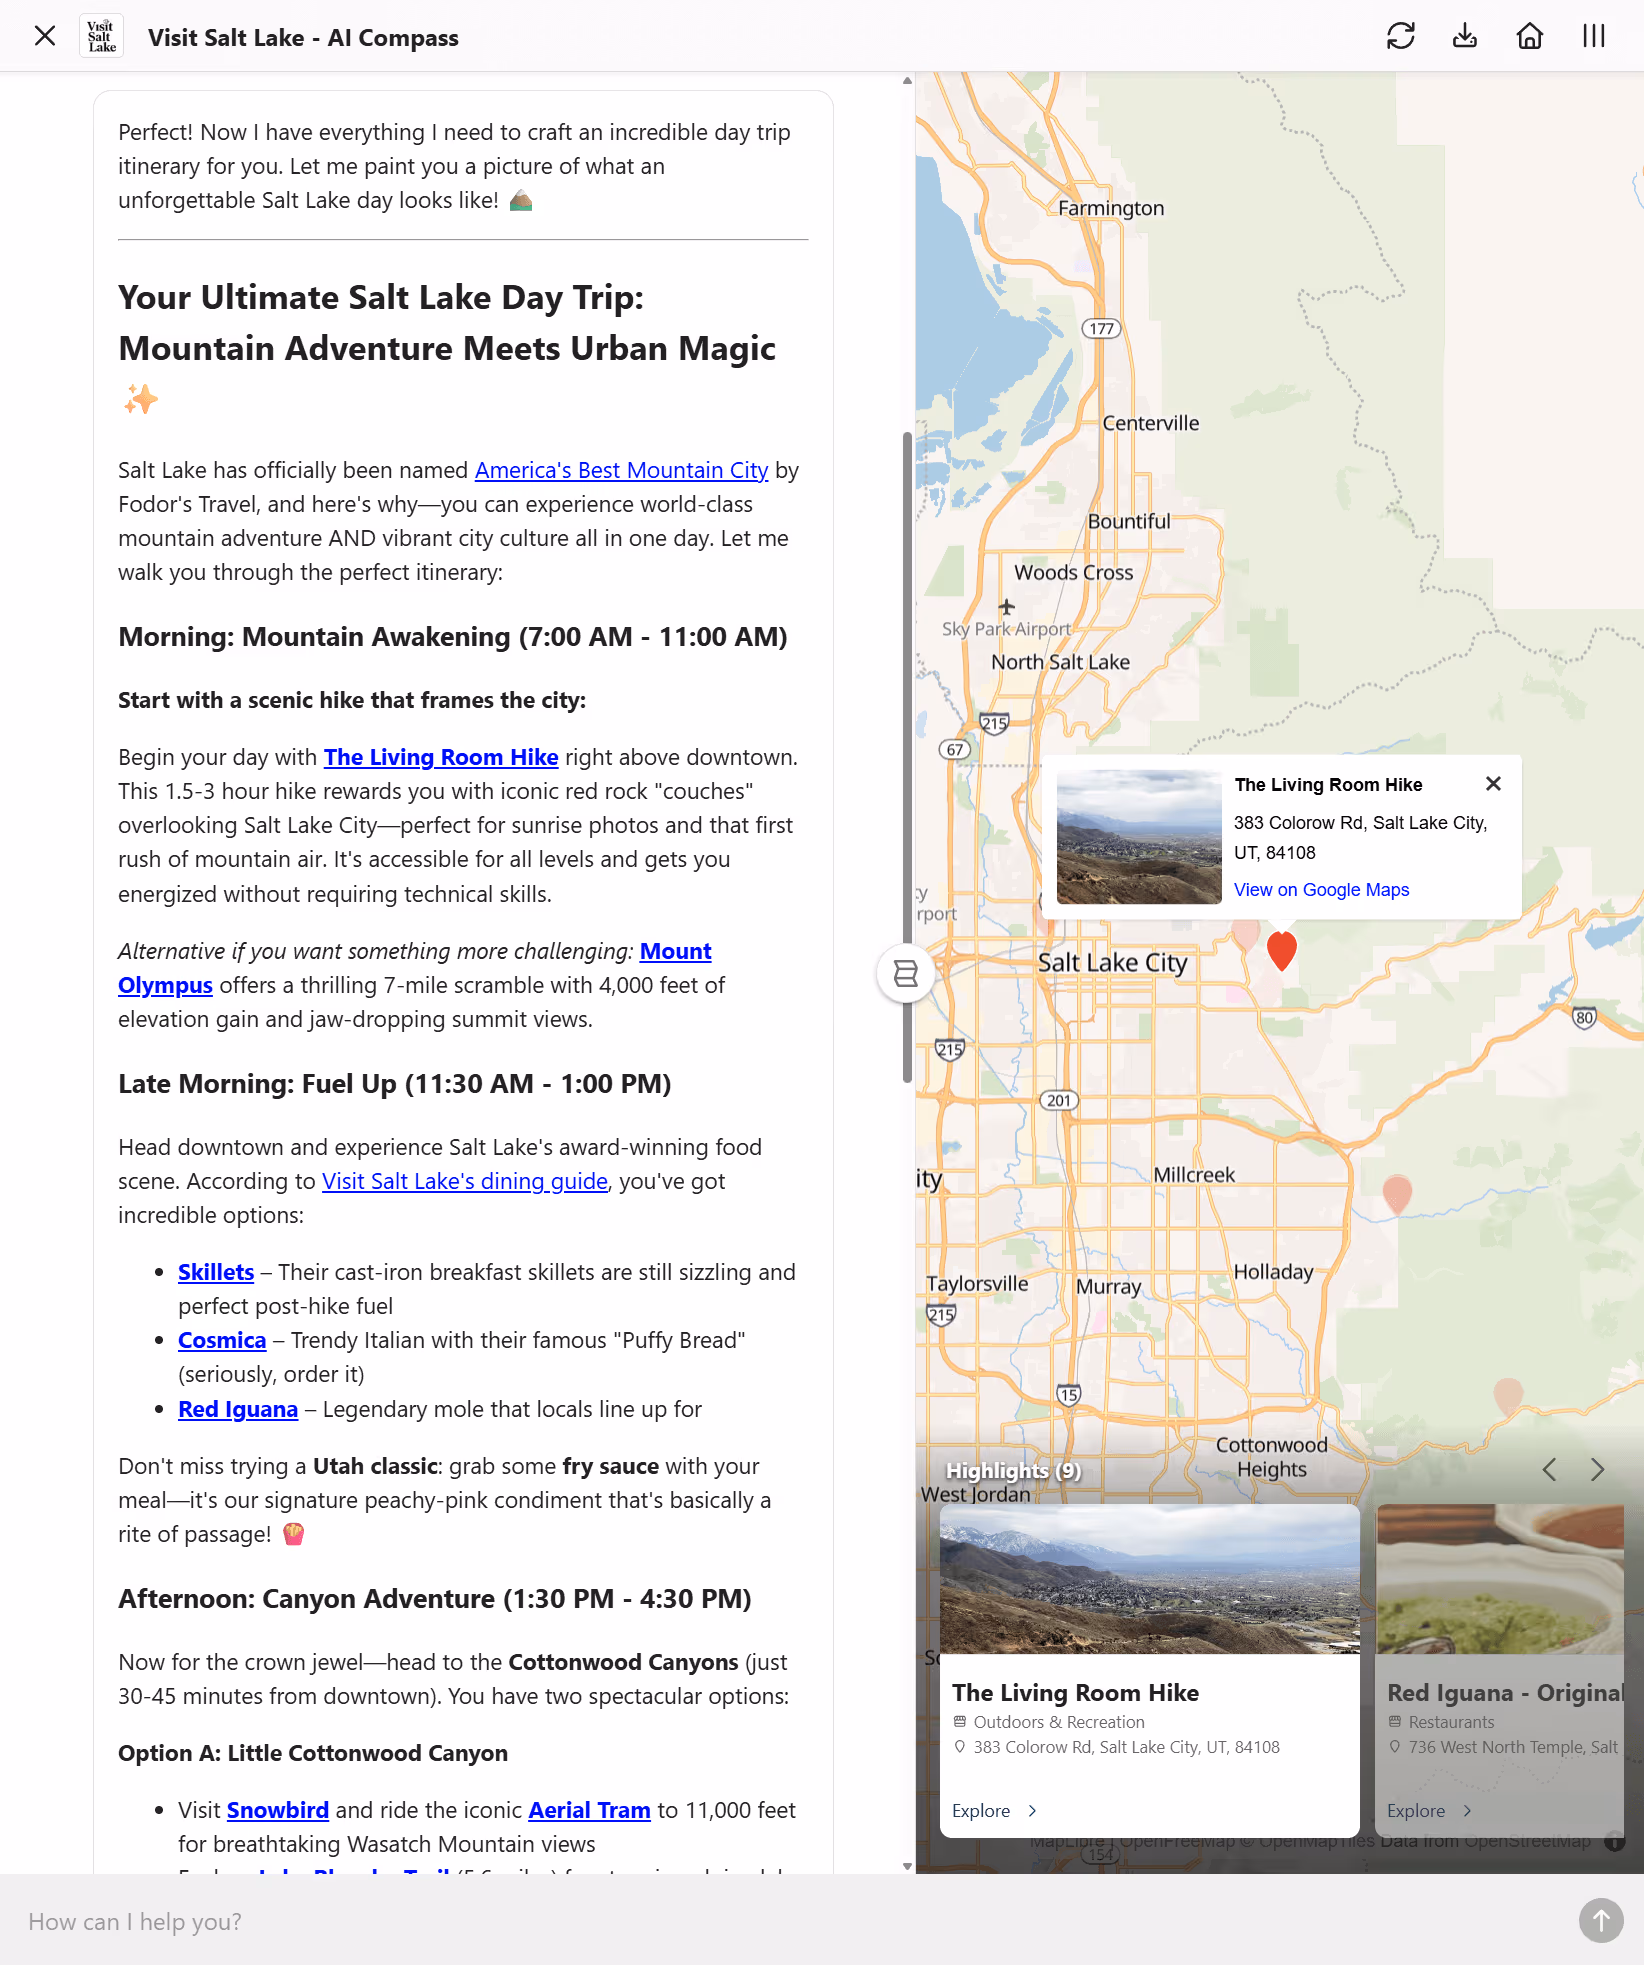Toggle the map panel with the divider button
The image size is (1644, 1965).
pyautogui.click(x=905, y=973)
